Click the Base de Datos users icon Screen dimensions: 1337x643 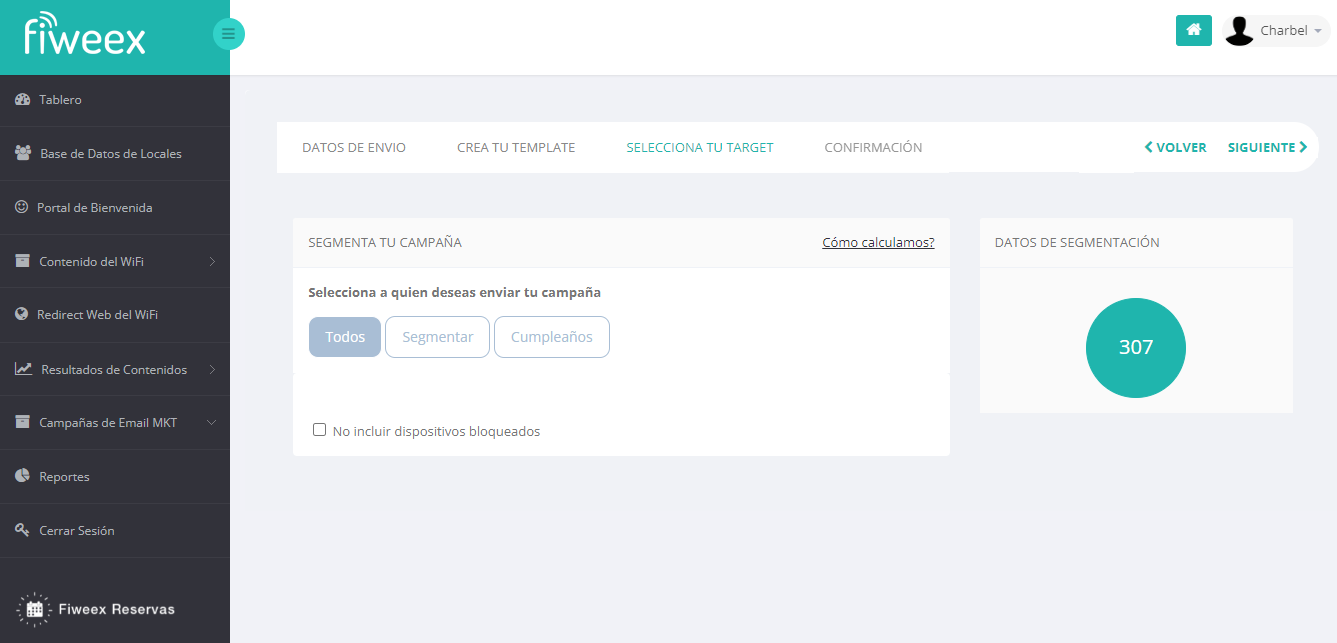coord(23,154)
